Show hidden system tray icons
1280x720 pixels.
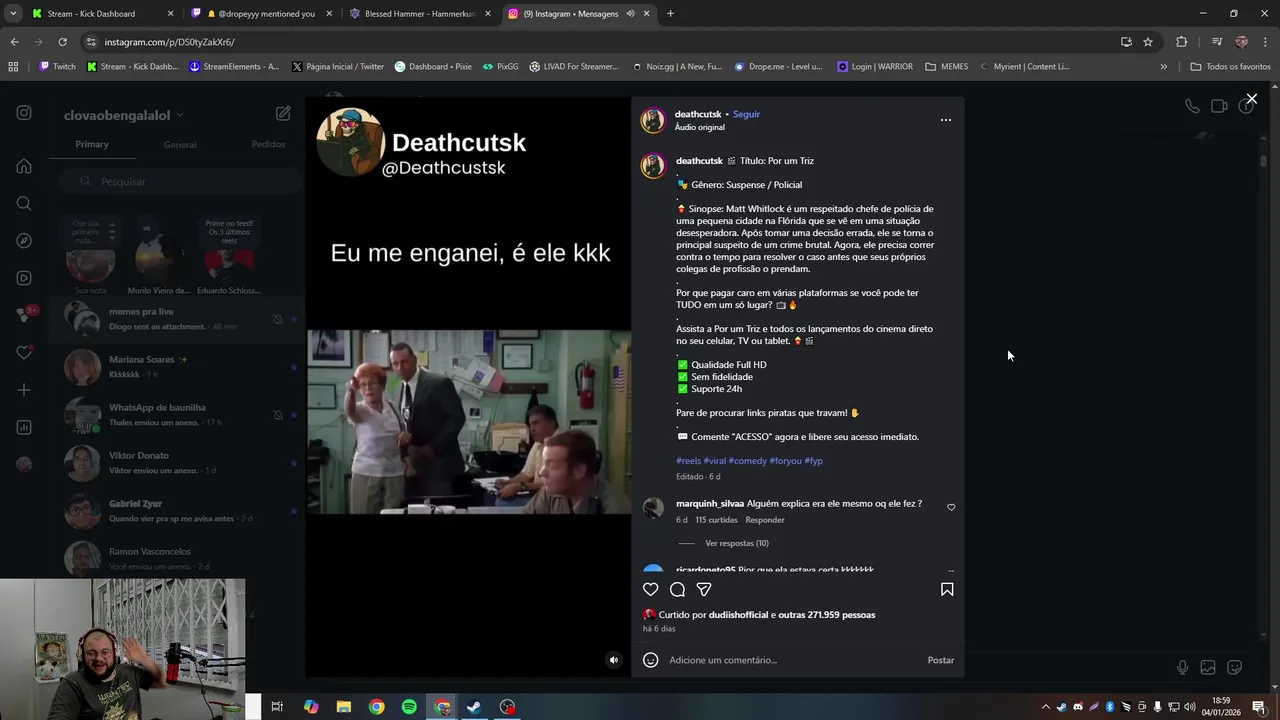tap(1046, 707)
